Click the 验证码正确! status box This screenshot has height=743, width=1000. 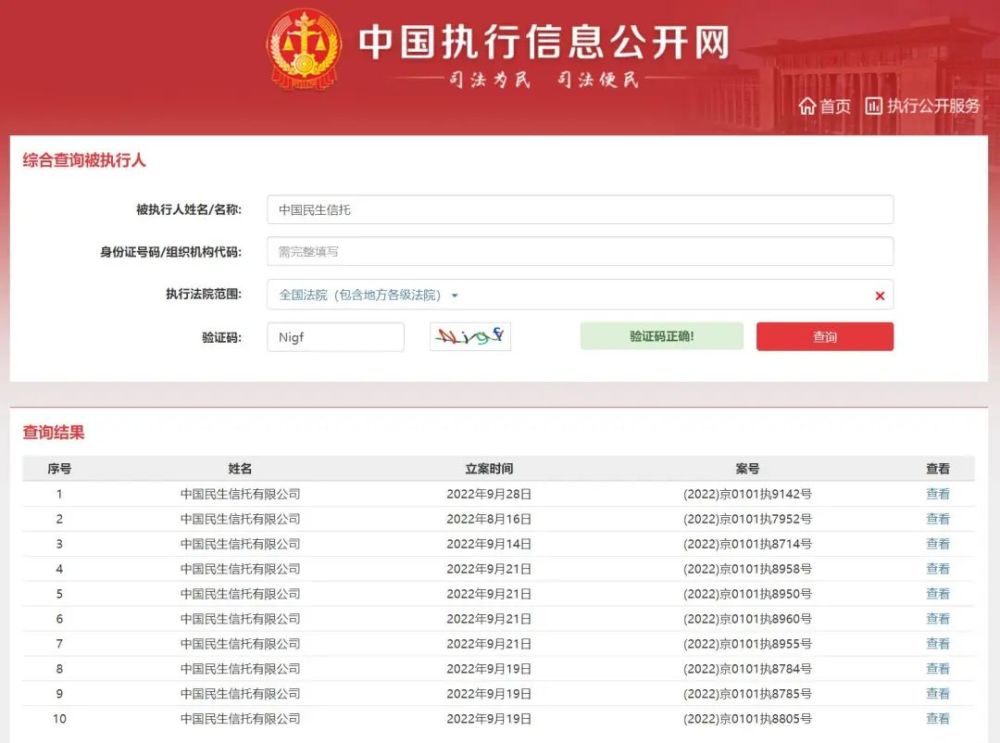(661, 336)
